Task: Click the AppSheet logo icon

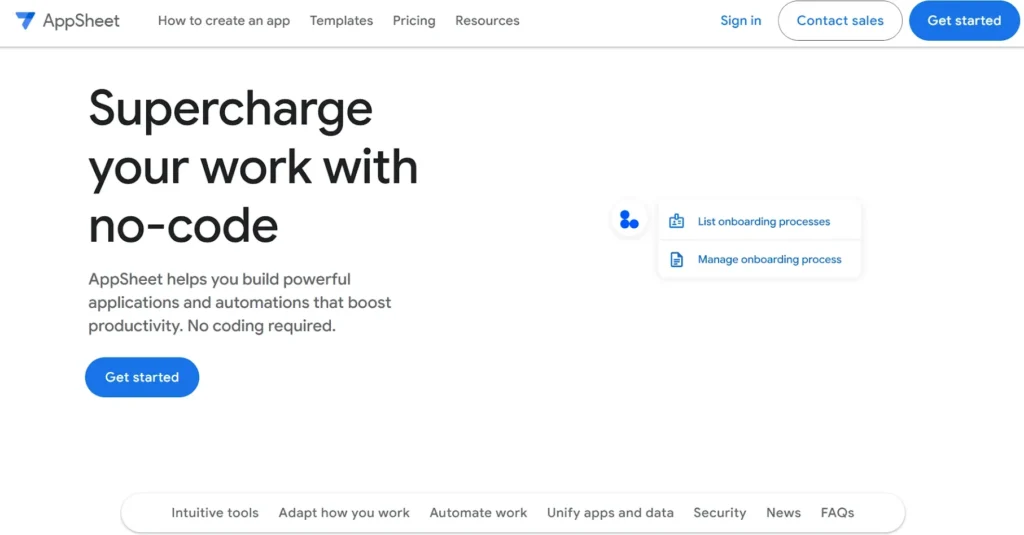Action: [25, 20]
